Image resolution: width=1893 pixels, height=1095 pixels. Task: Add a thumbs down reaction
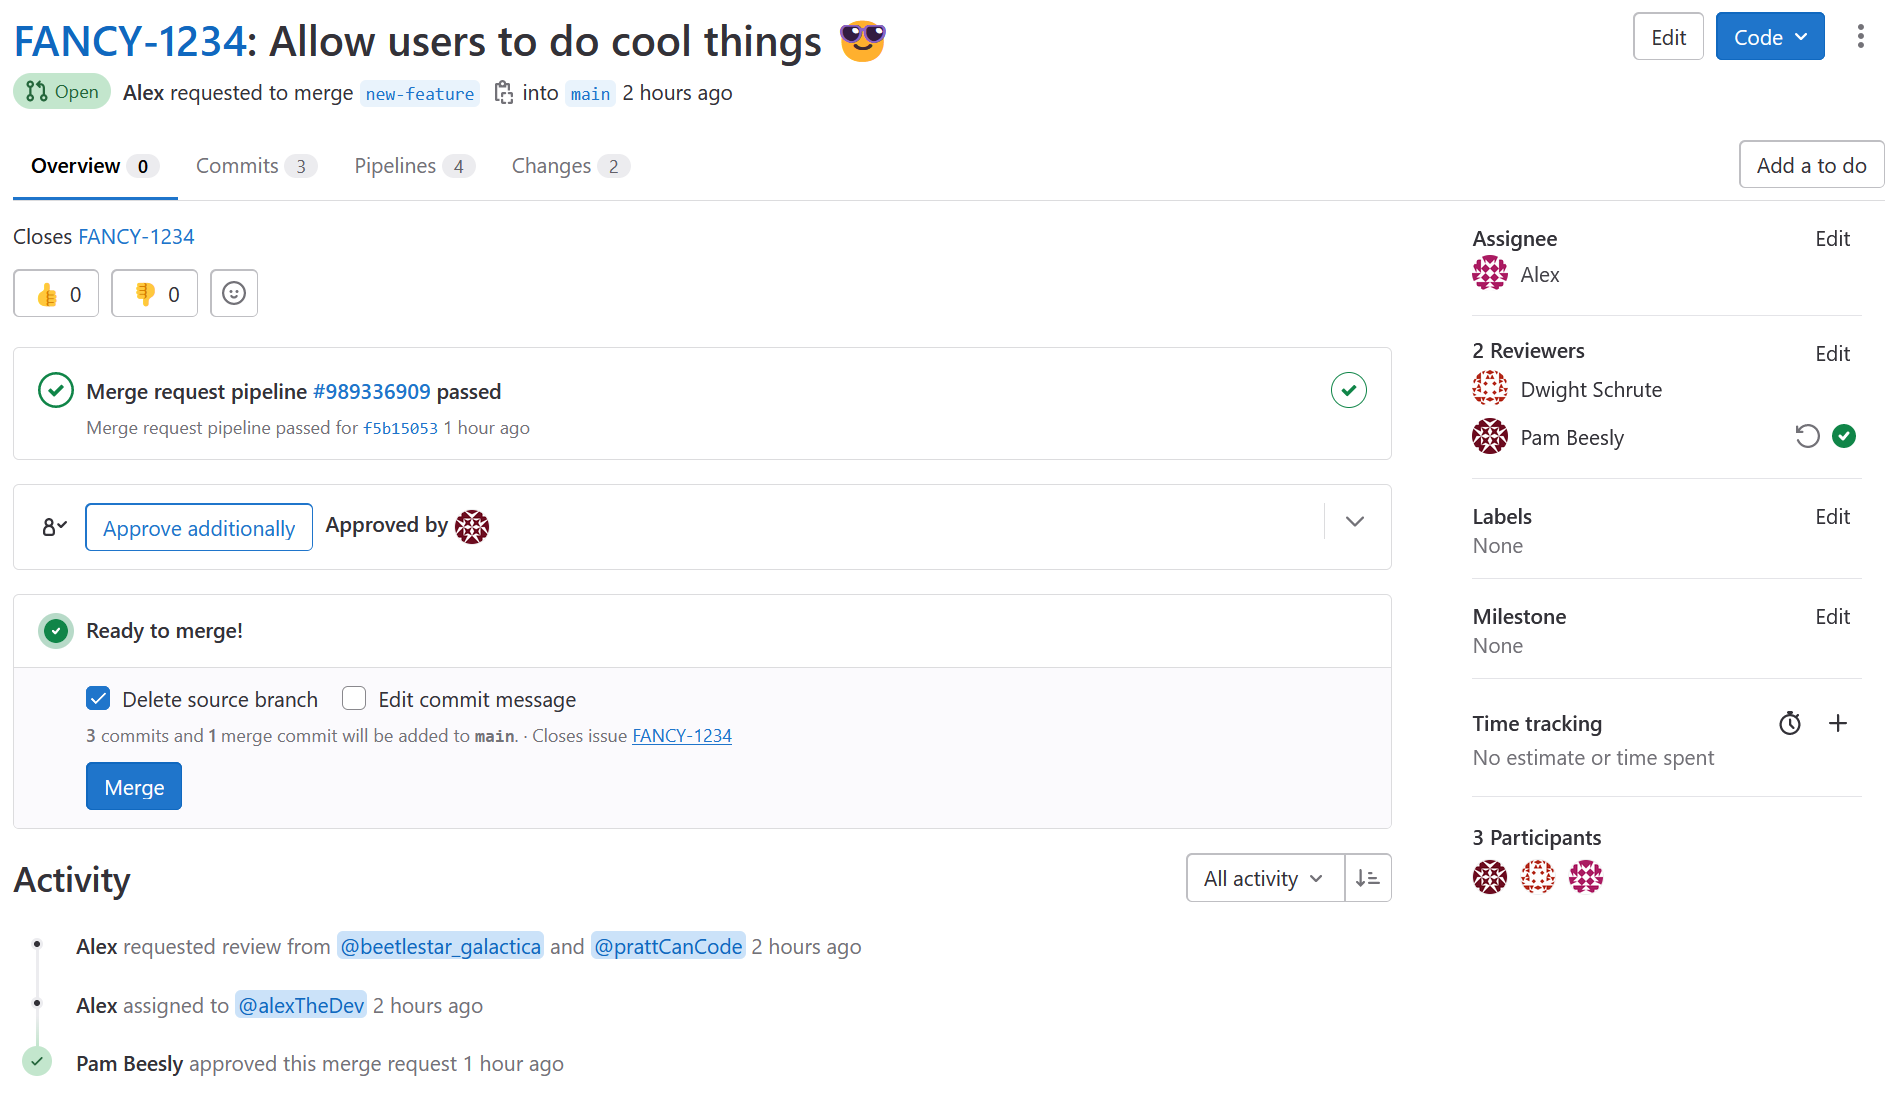[x=155, y=294]
